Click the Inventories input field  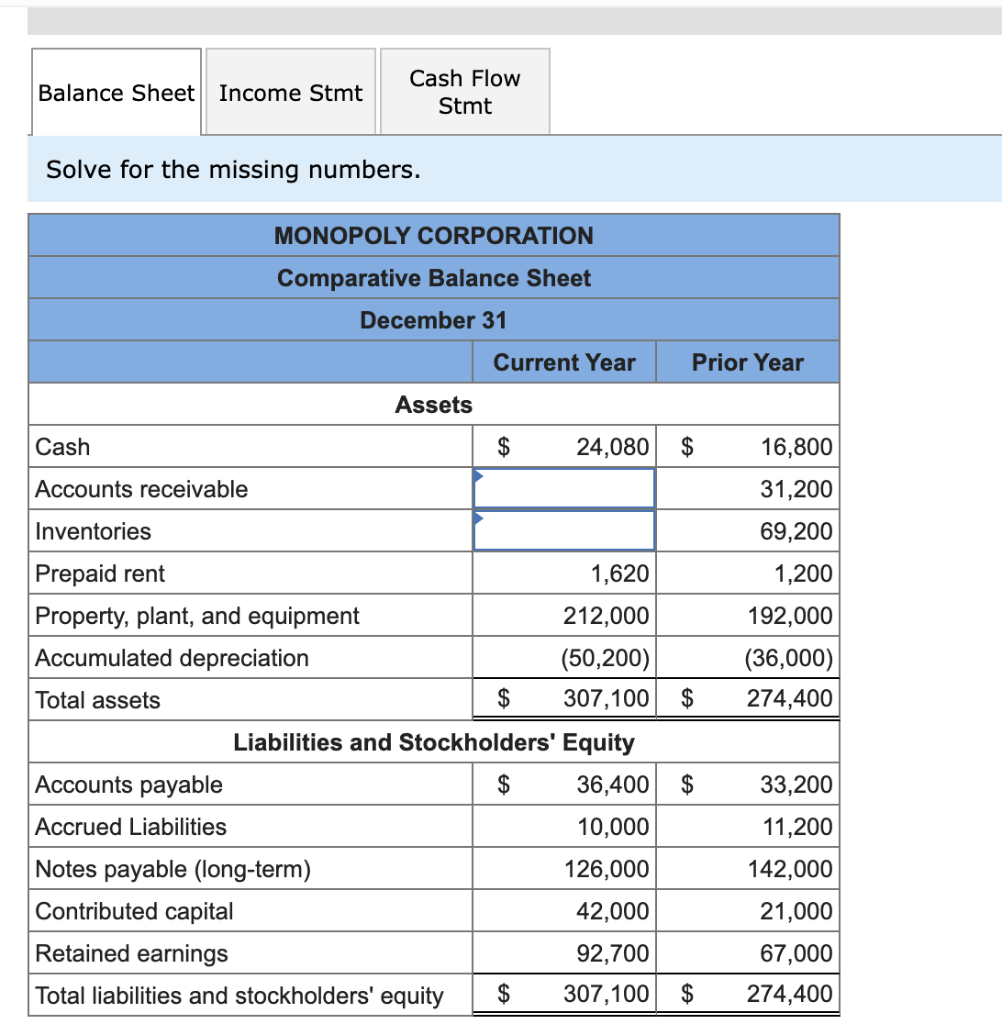pyautogui.click(x=563, y=531)
